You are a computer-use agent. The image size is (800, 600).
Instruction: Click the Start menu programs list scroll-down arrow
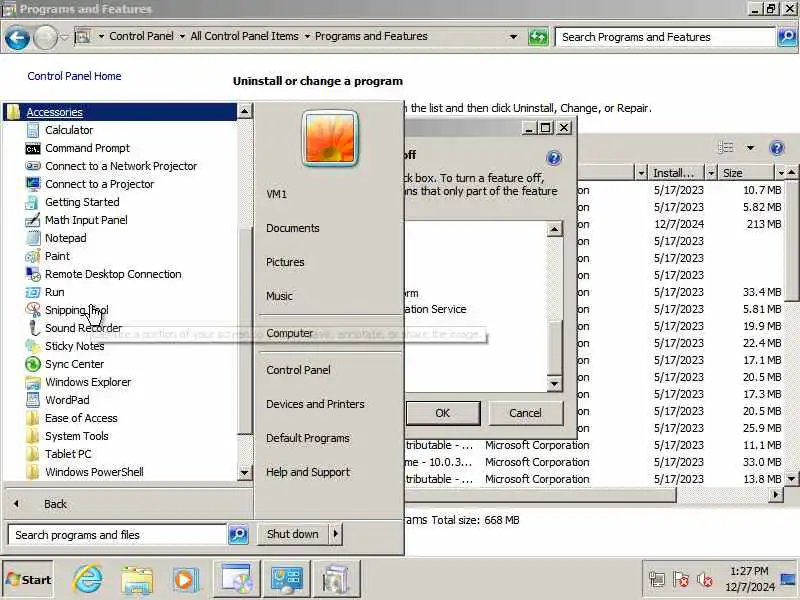244,473
